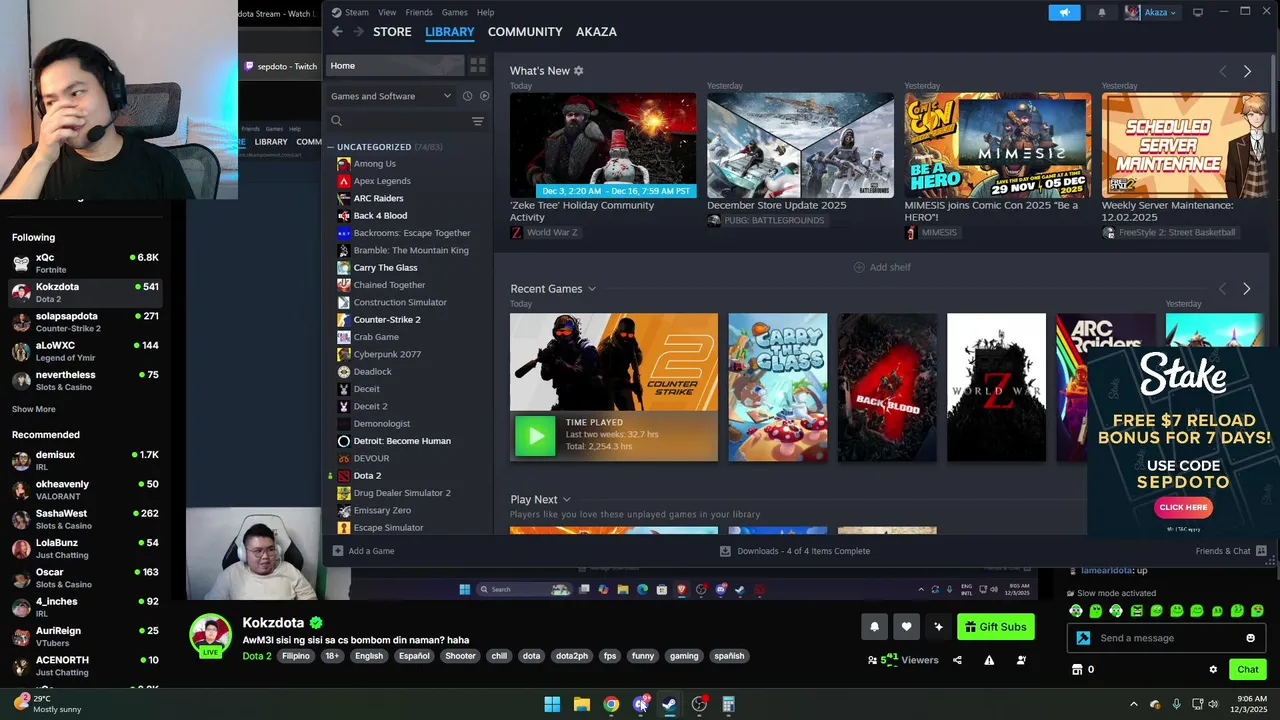The image size is (1280, 720).
Task: Open Windows Start button on taskbar
Action: (x=552, y=705)
